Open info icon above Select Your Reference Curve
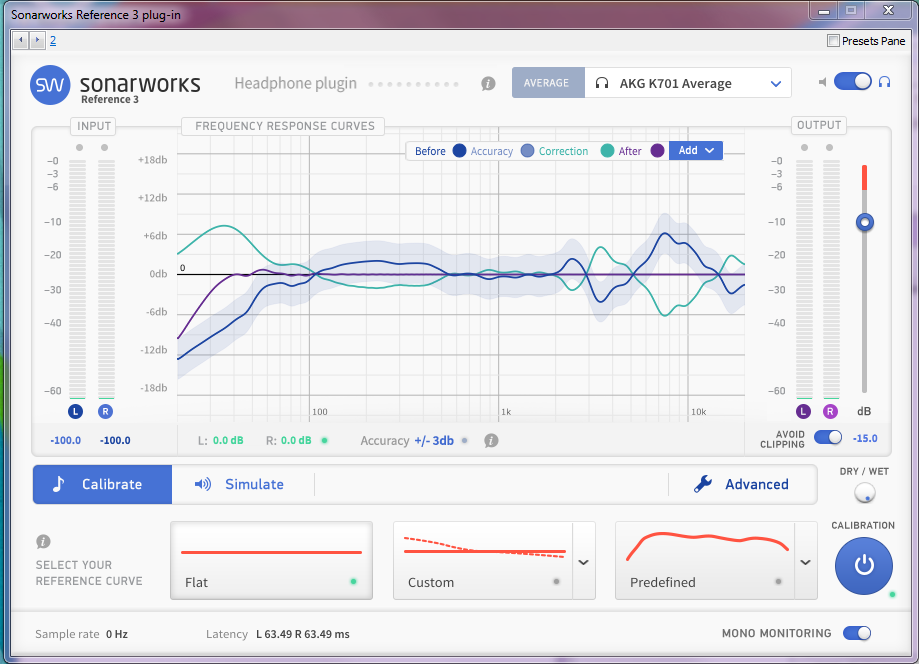The width and height of the screenshot is (919, 664). coord(43,541)
